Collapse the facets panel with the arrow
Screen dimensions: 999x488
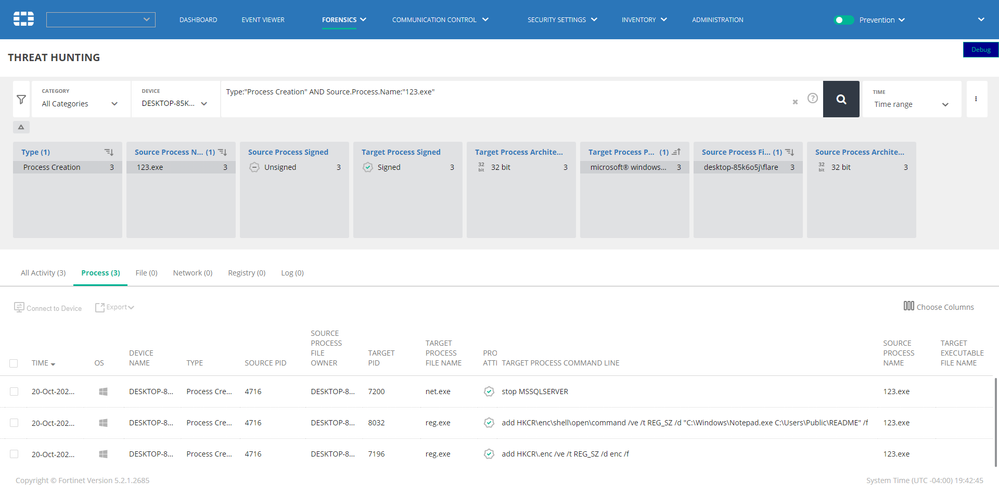pyautogui.click(x=22, y=128)
